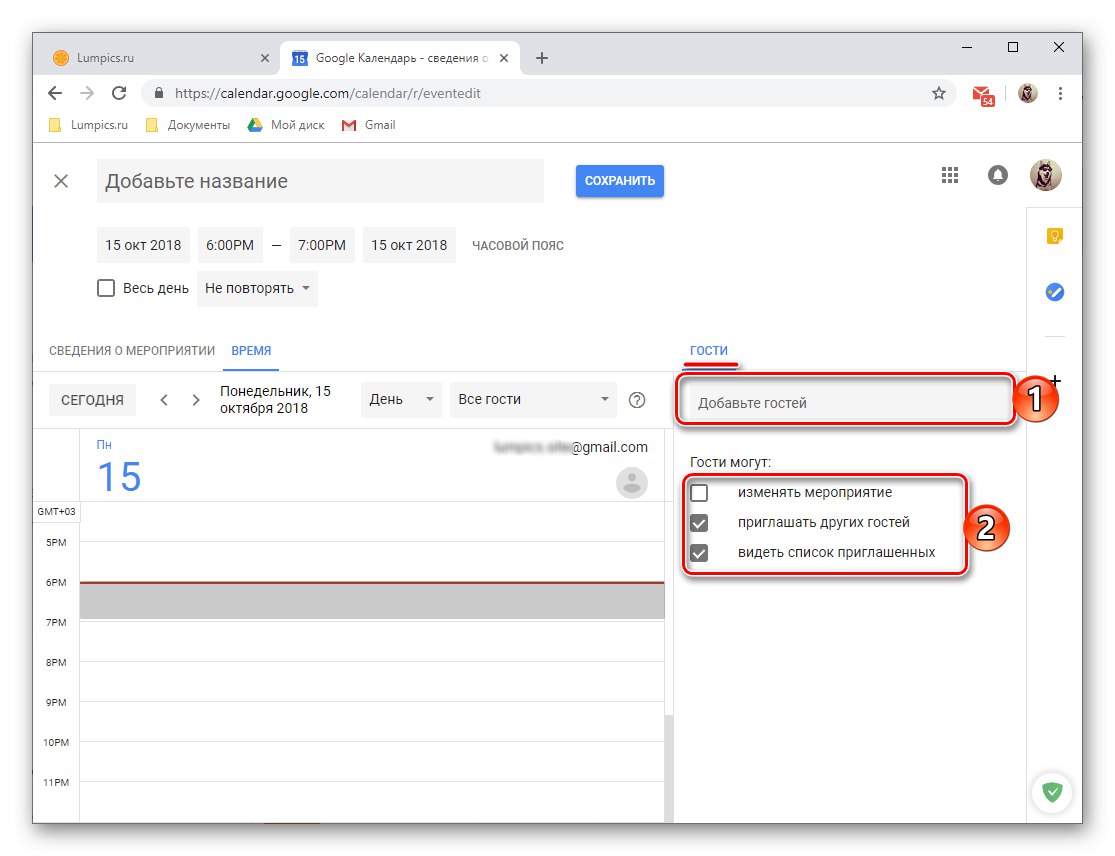1115x856 pixels.
Task: Open Google Keep in the side panel
Action: click(1054, 237)
